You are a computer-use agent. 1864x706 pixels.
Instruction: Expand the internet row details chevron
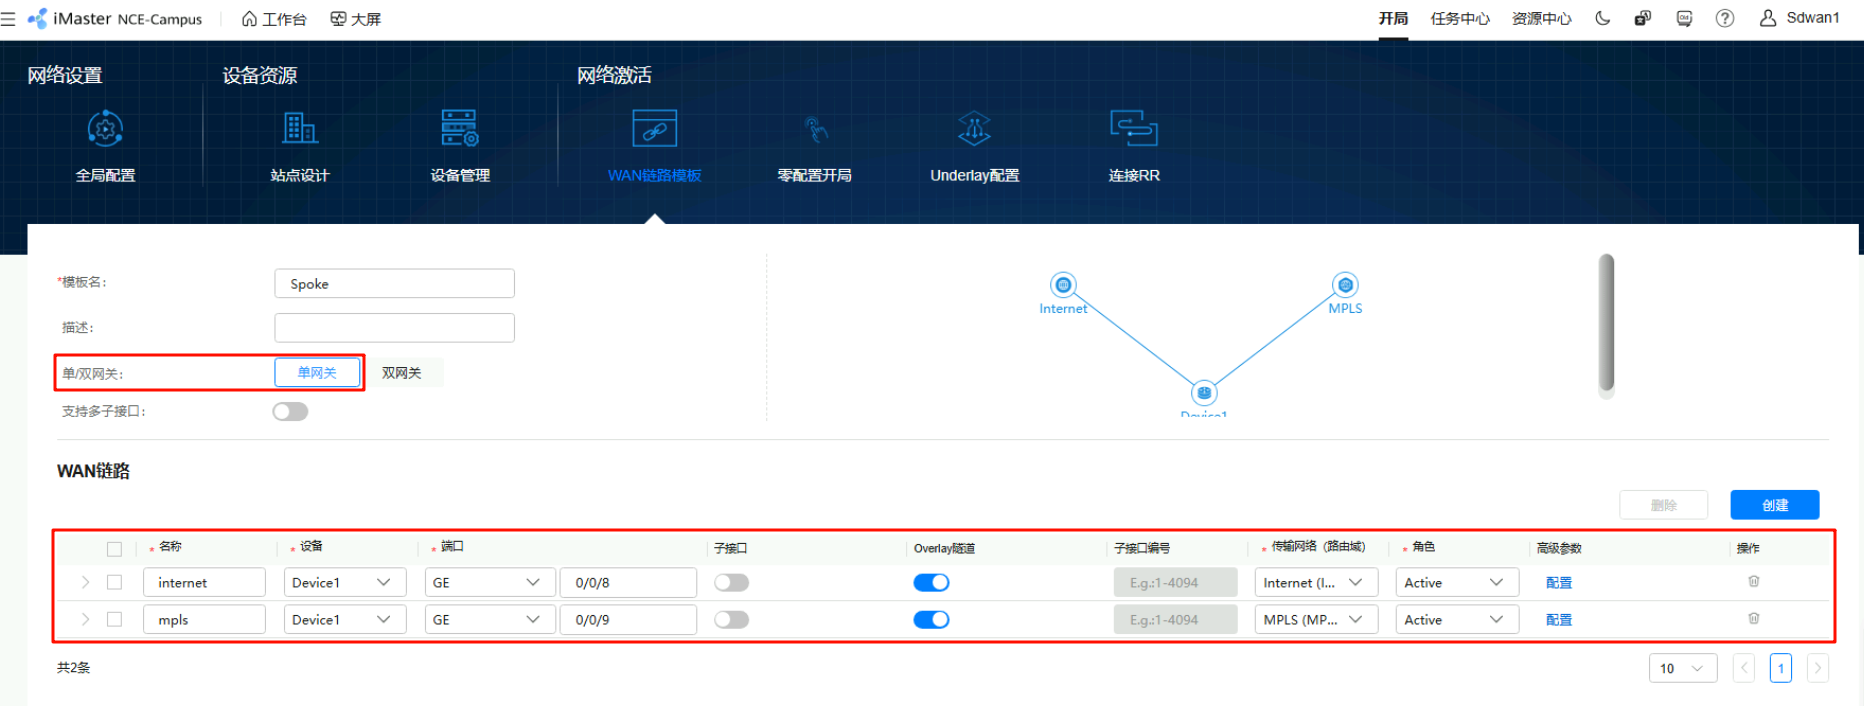tap(86, 583)
